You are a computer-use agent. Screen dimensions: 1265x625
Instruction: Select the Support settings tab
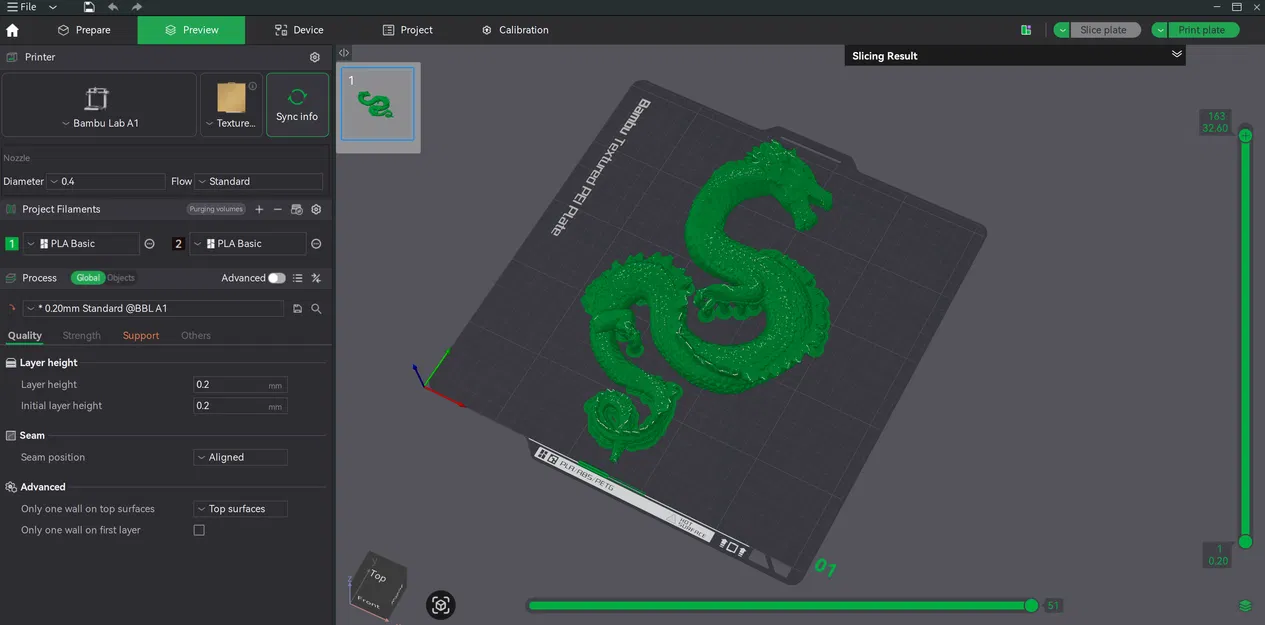click(x=141, y=336)
